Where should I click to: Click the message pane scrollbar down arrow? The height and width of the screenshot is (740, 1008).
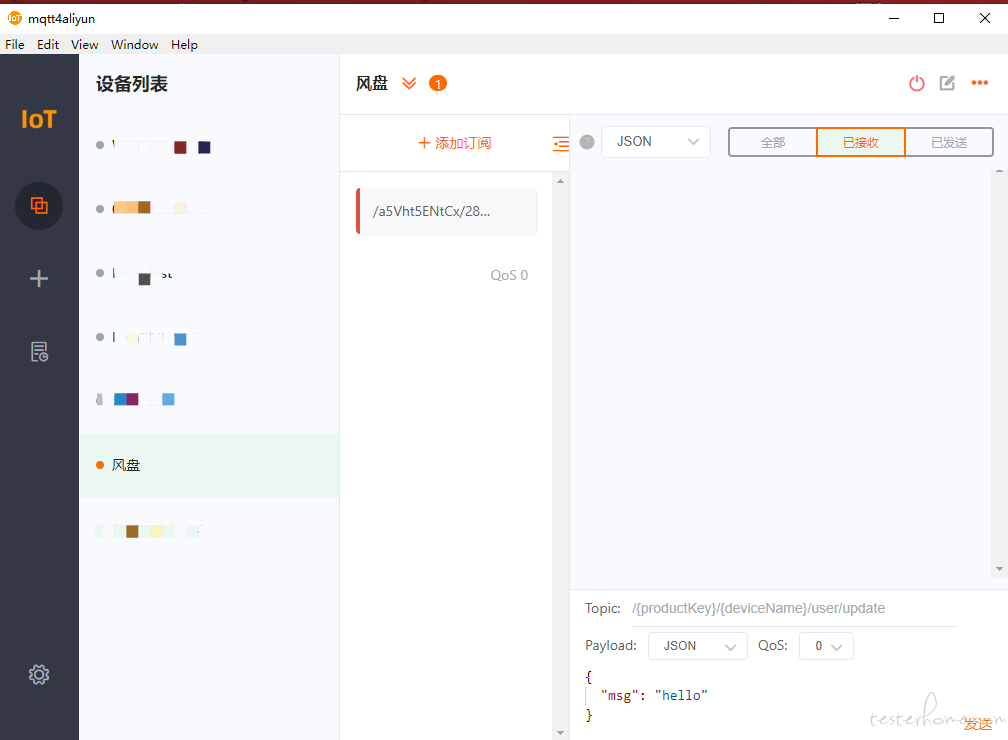click(x=999, y=569)
